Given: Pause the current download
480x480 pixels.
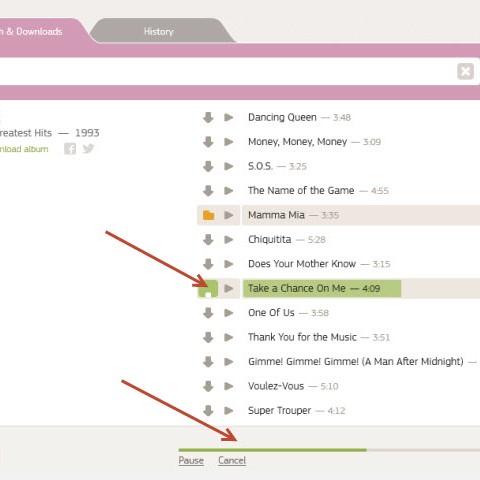Looking at the screenshot, I should (191, 461).
